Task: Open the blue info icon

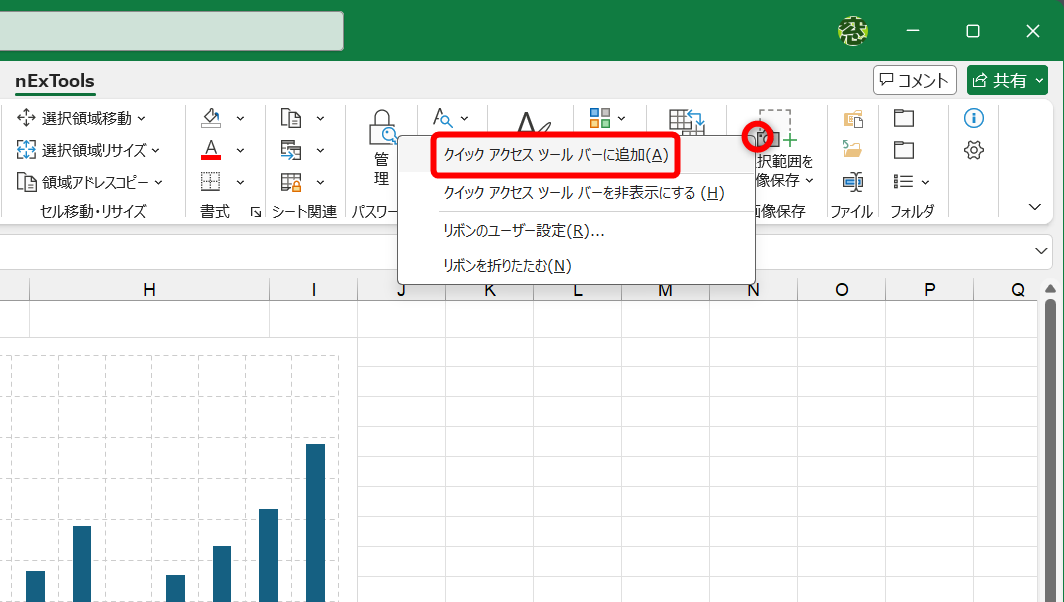Action: click(x=974, y=118)
